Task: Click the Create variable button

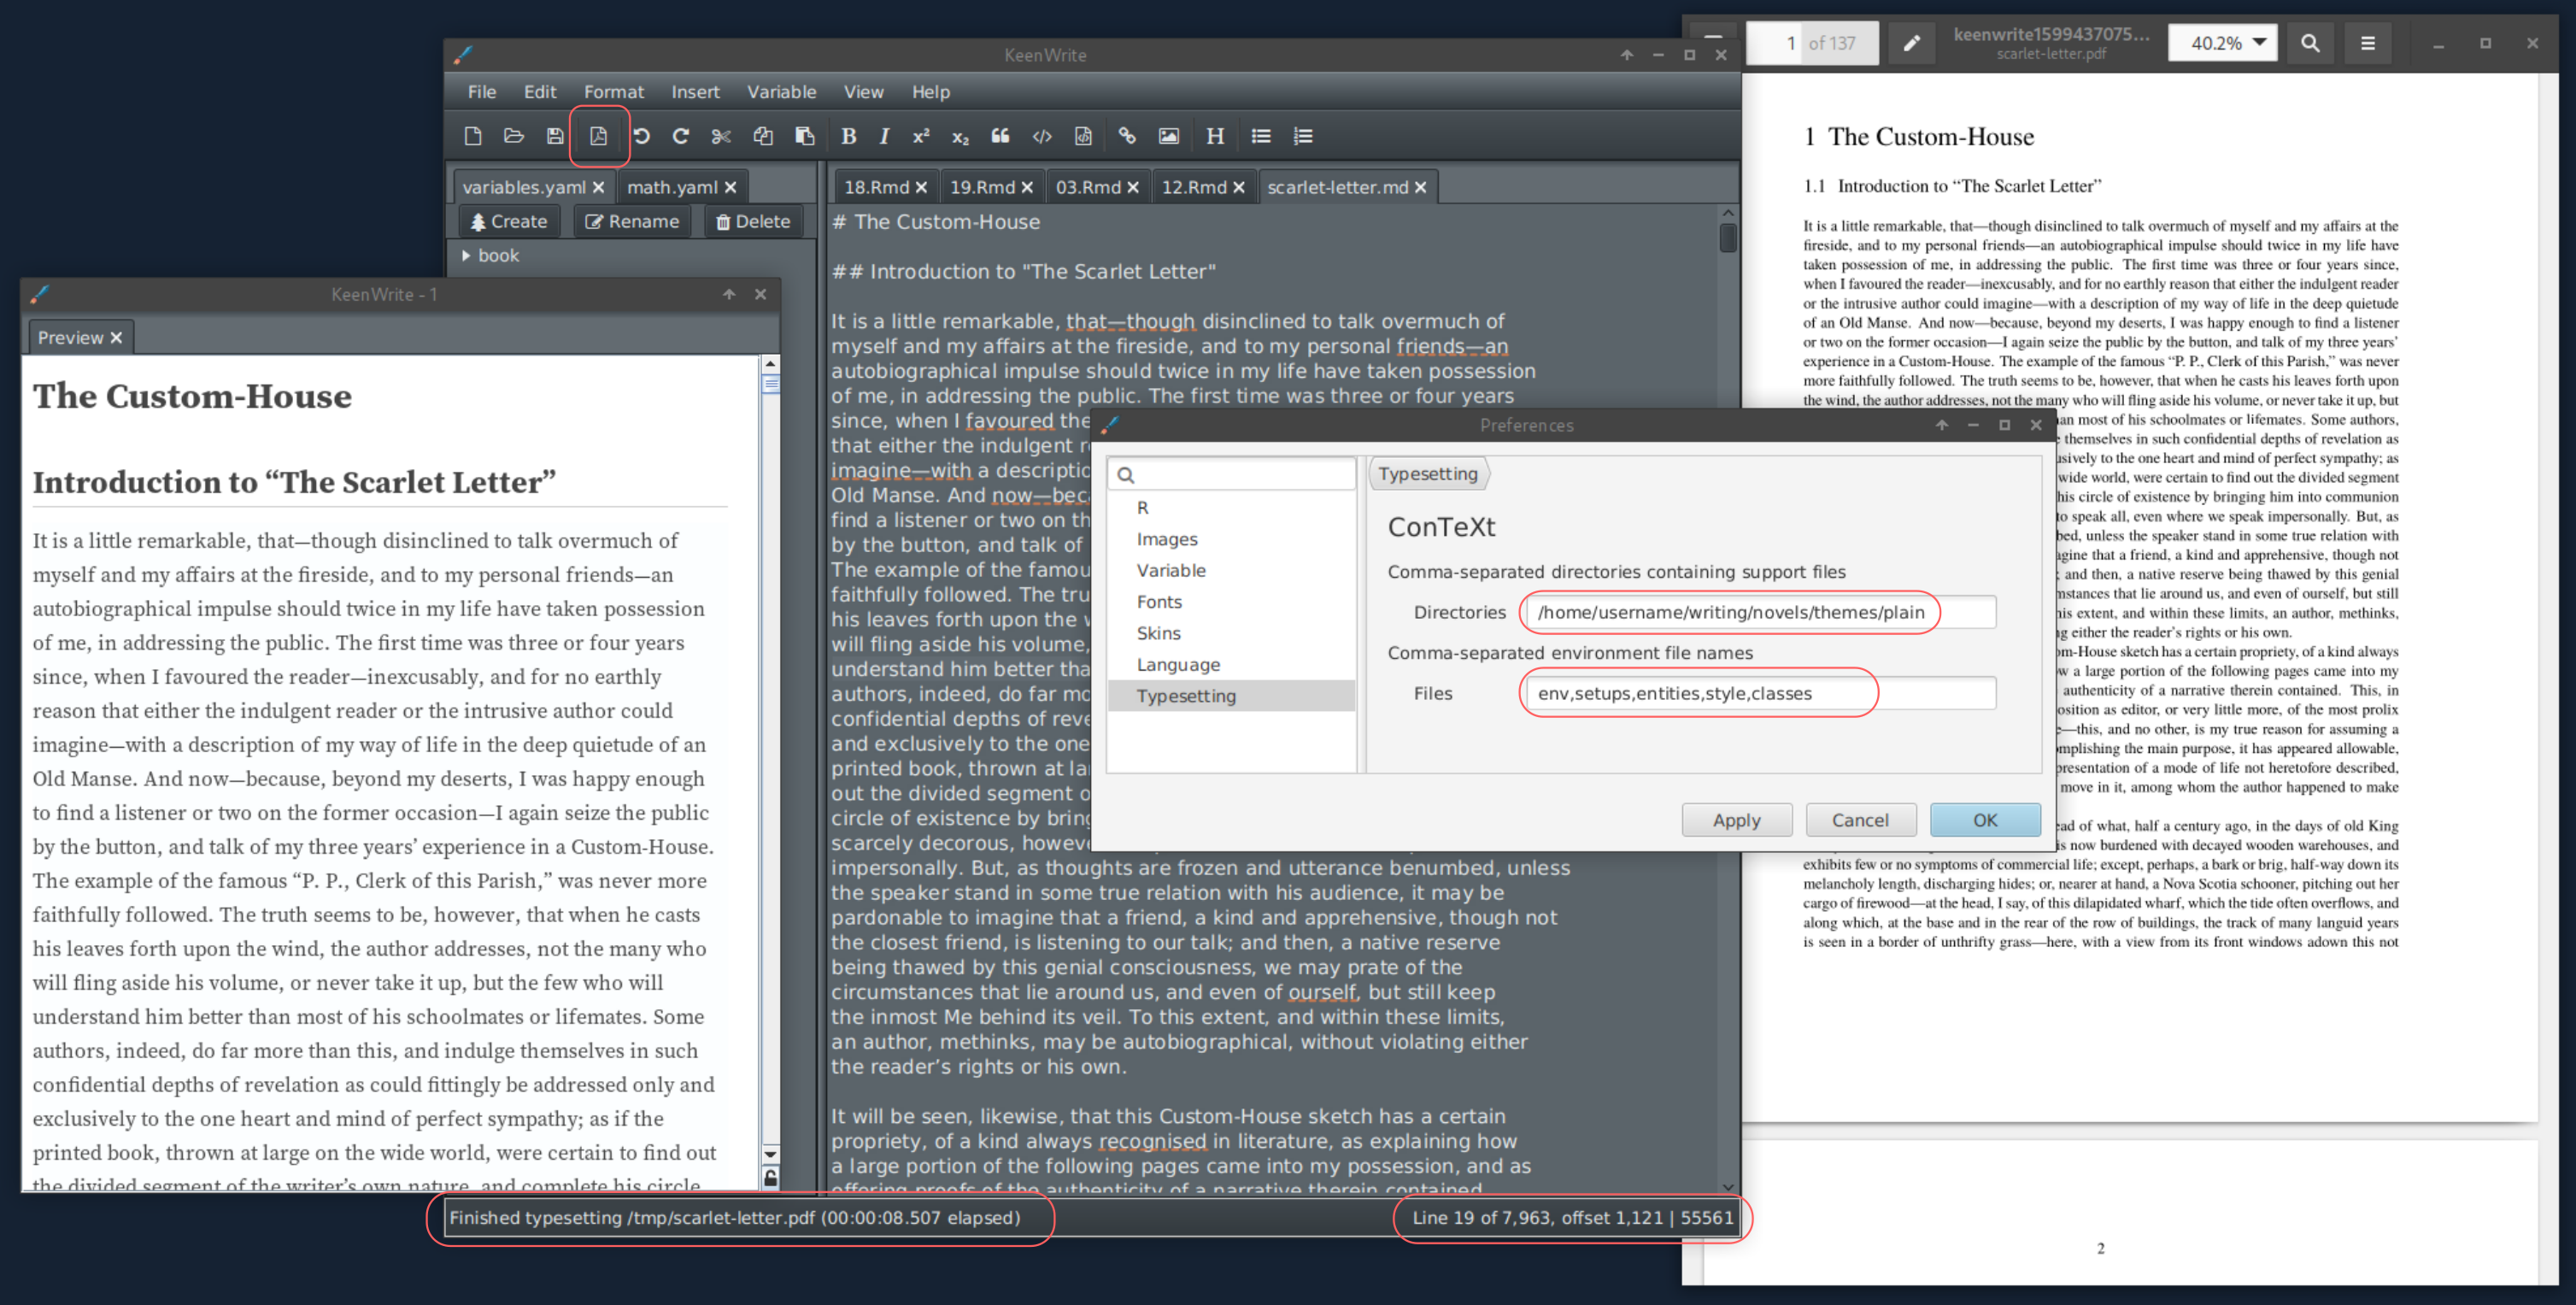Action: tap(509, 221)
